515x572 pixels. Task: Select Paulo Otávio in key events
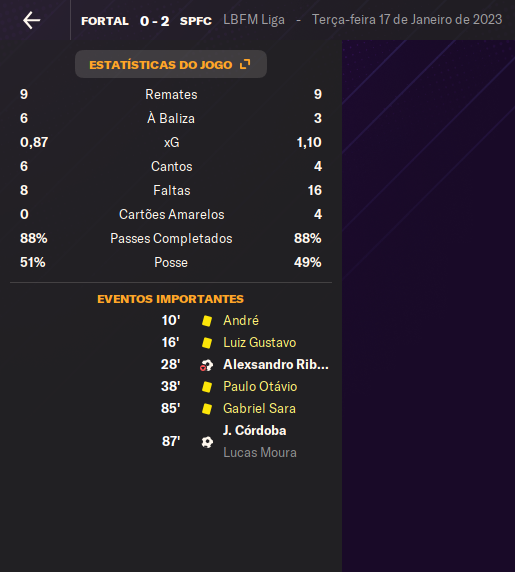[x=260, y=386]
